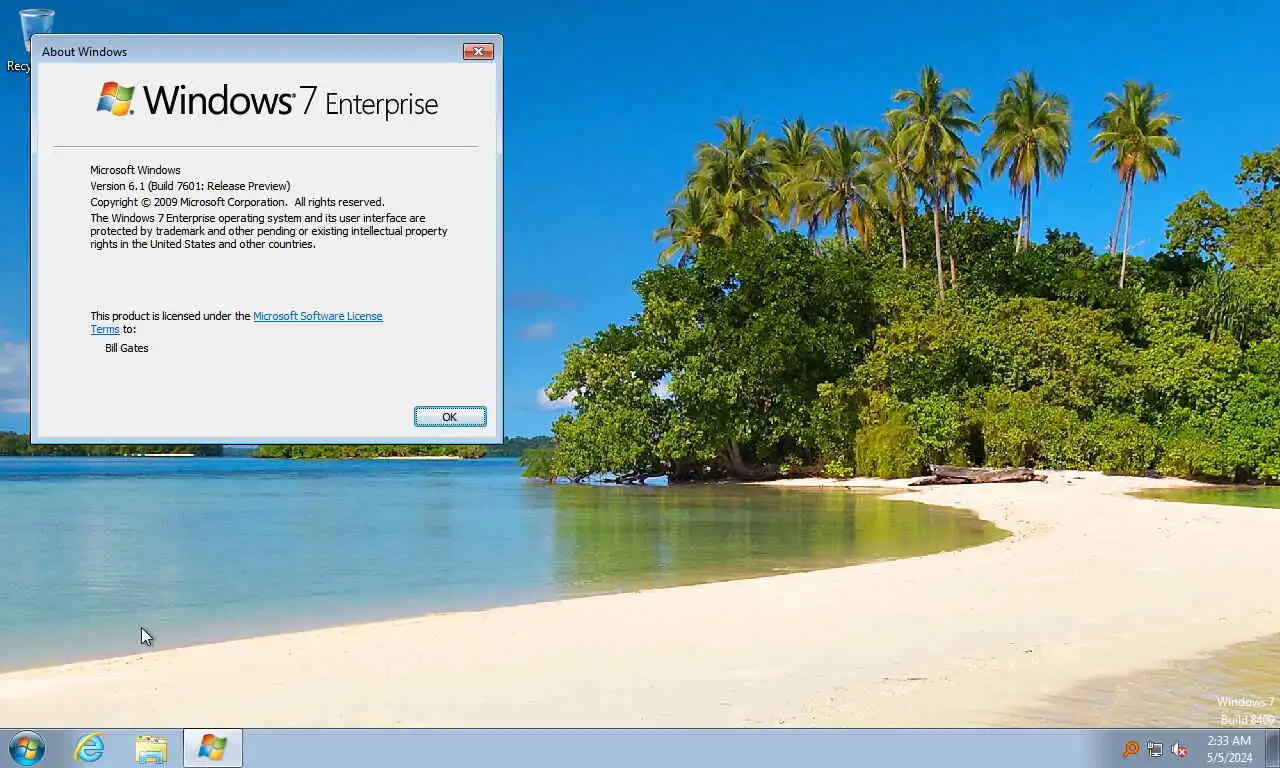Click the 'Windows 7 Enterprise' heading

(268, 100)
